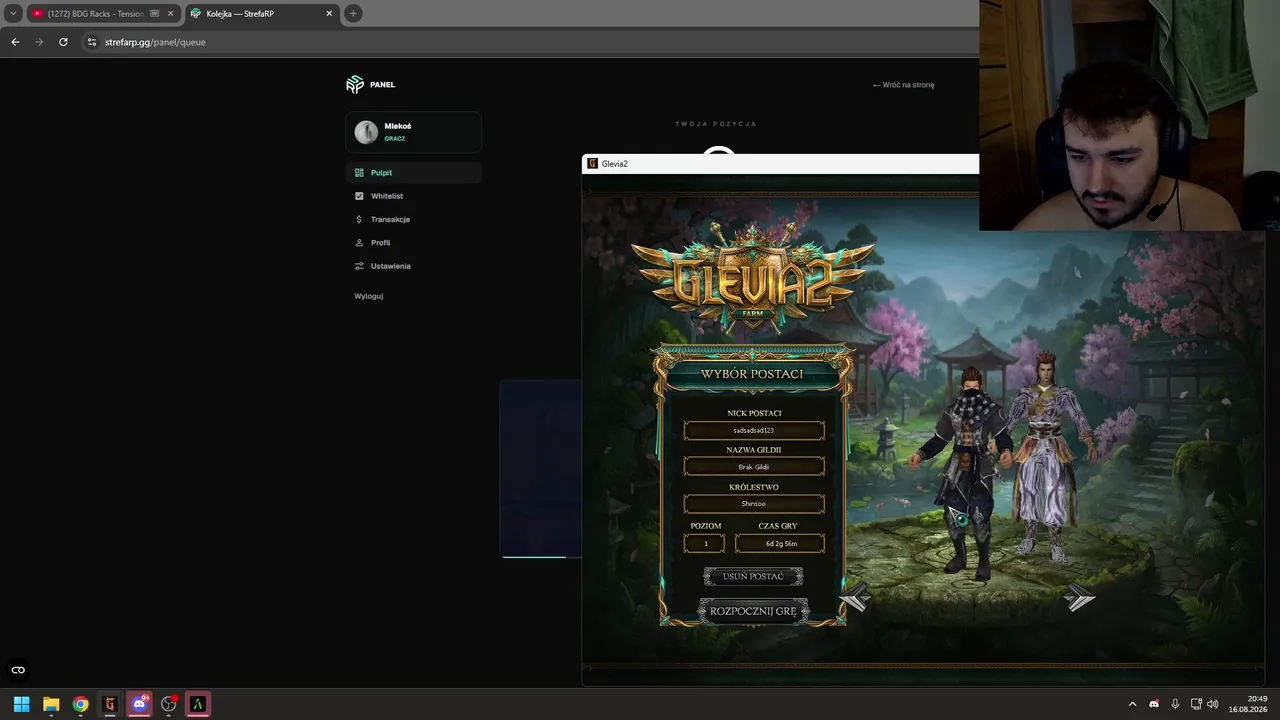1280x720 pixels.
Task: Click the Usuń Postać button
Action: 754,577
